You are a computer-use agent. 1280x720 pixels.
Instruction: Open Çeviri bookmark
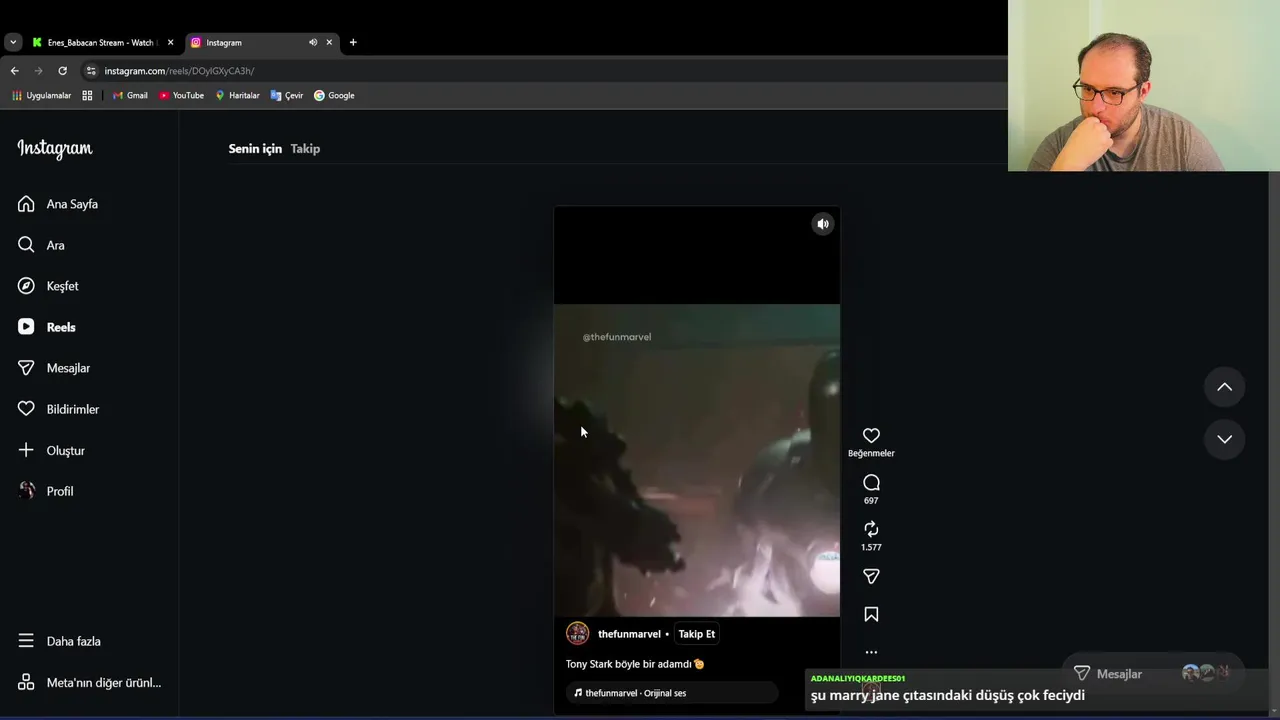pyautogui.click(x=287, y=95)
